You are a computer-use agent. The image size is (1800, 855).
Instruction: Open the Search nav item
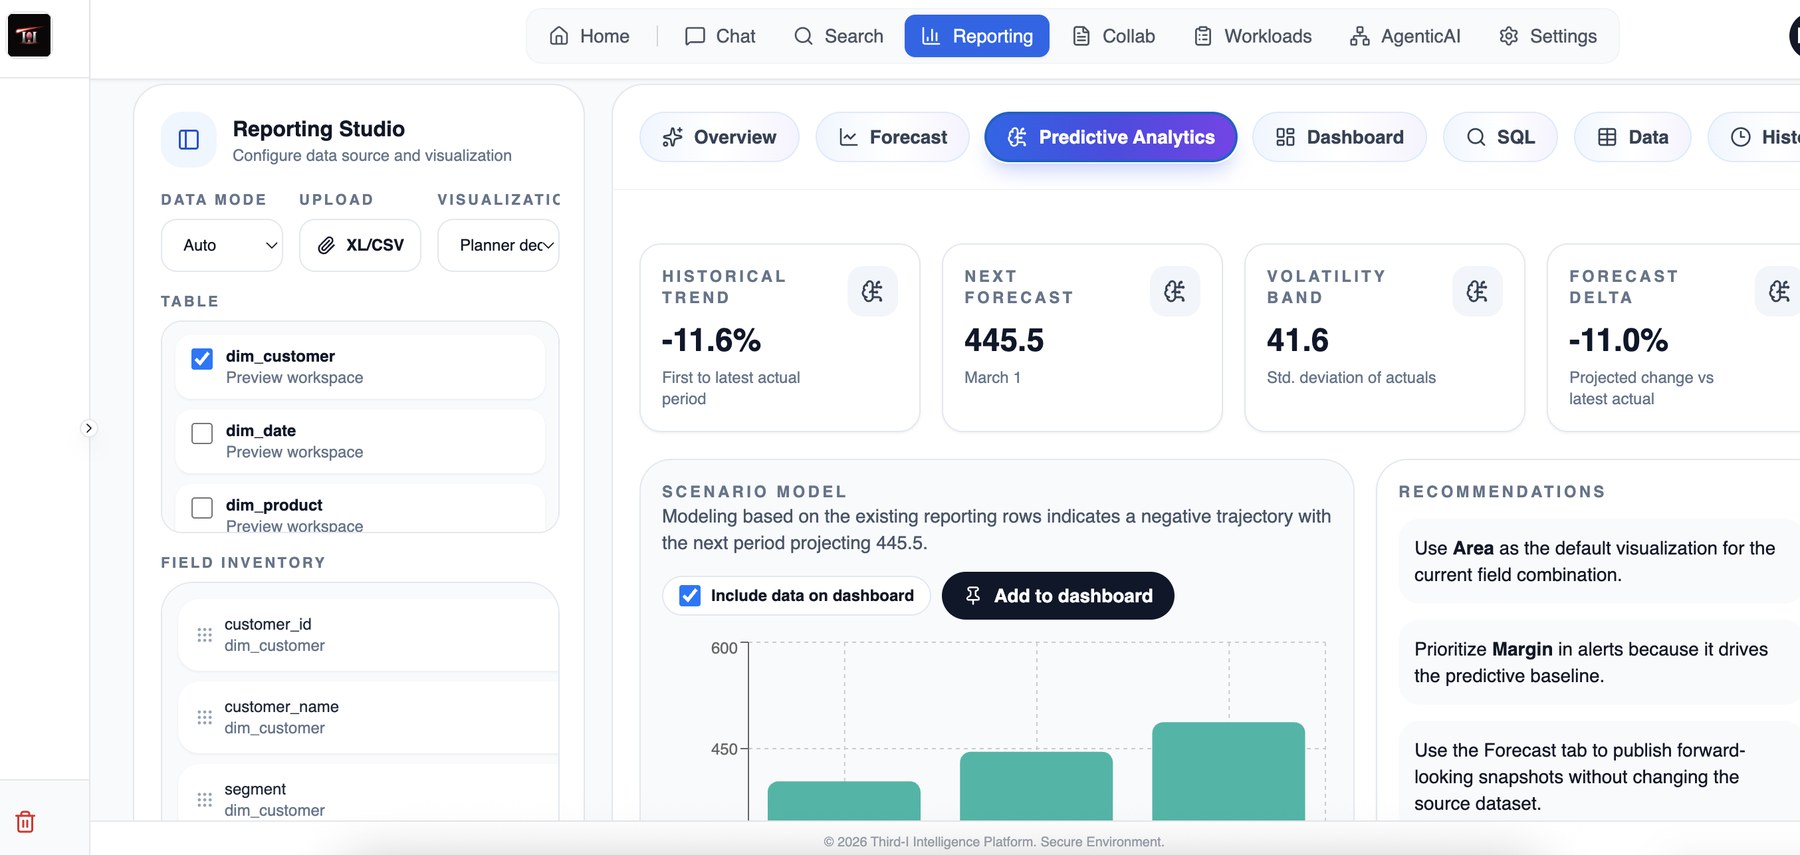pos(838,36)
